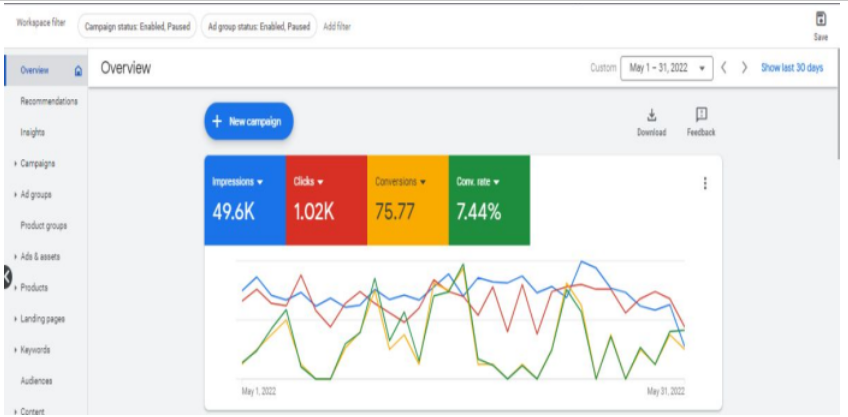
Task: Open the Feedback icon
Action: [x=701, y=115]
